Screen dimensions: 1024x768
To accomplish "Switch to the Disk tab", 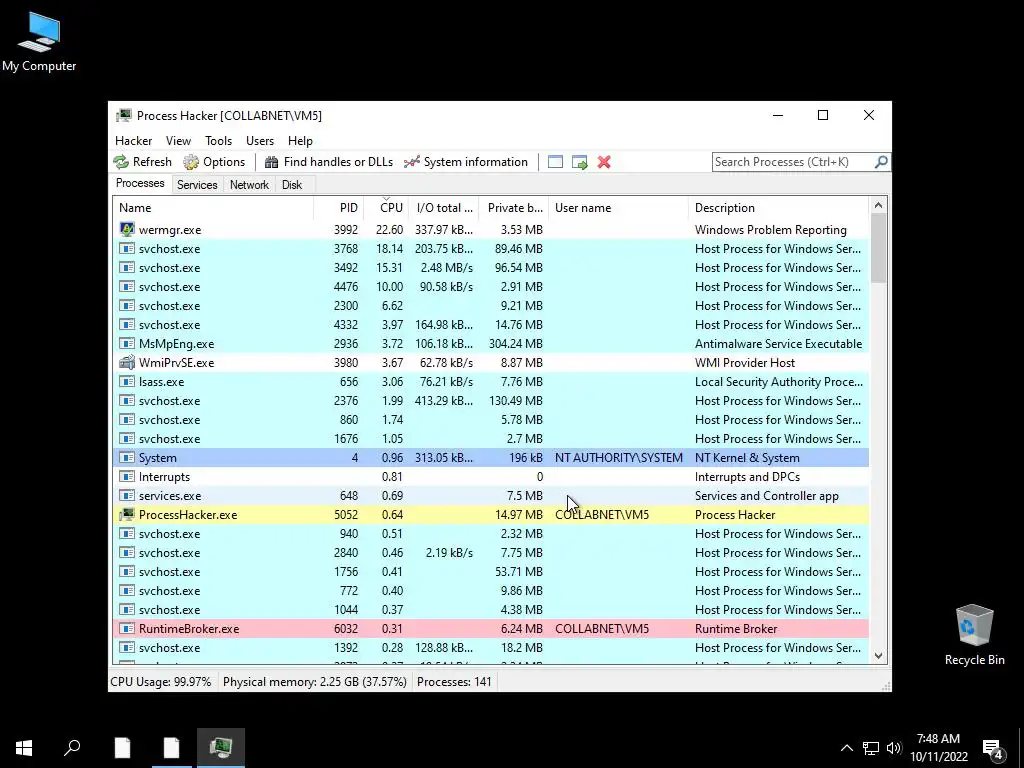I will (x=292, y=185).
